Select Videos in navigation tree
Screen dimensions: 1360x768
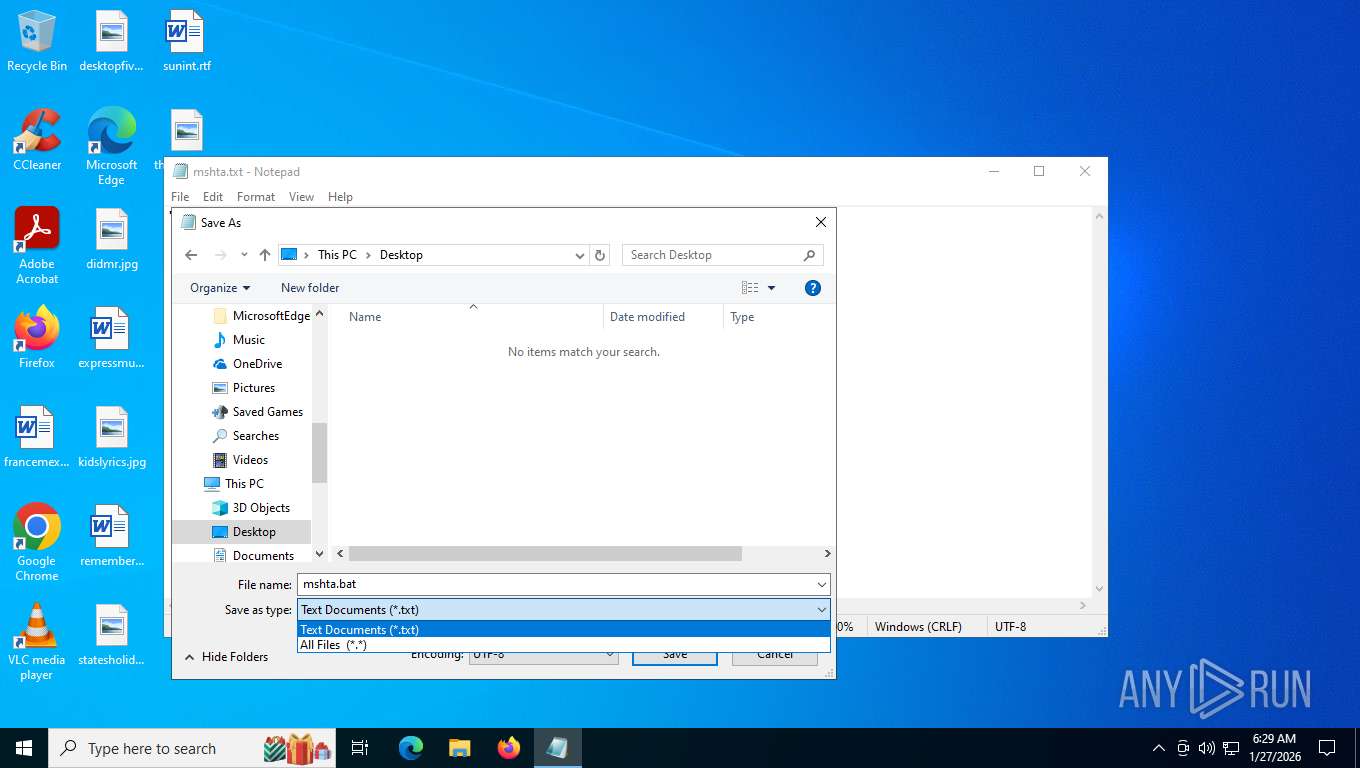coord(240,460)
